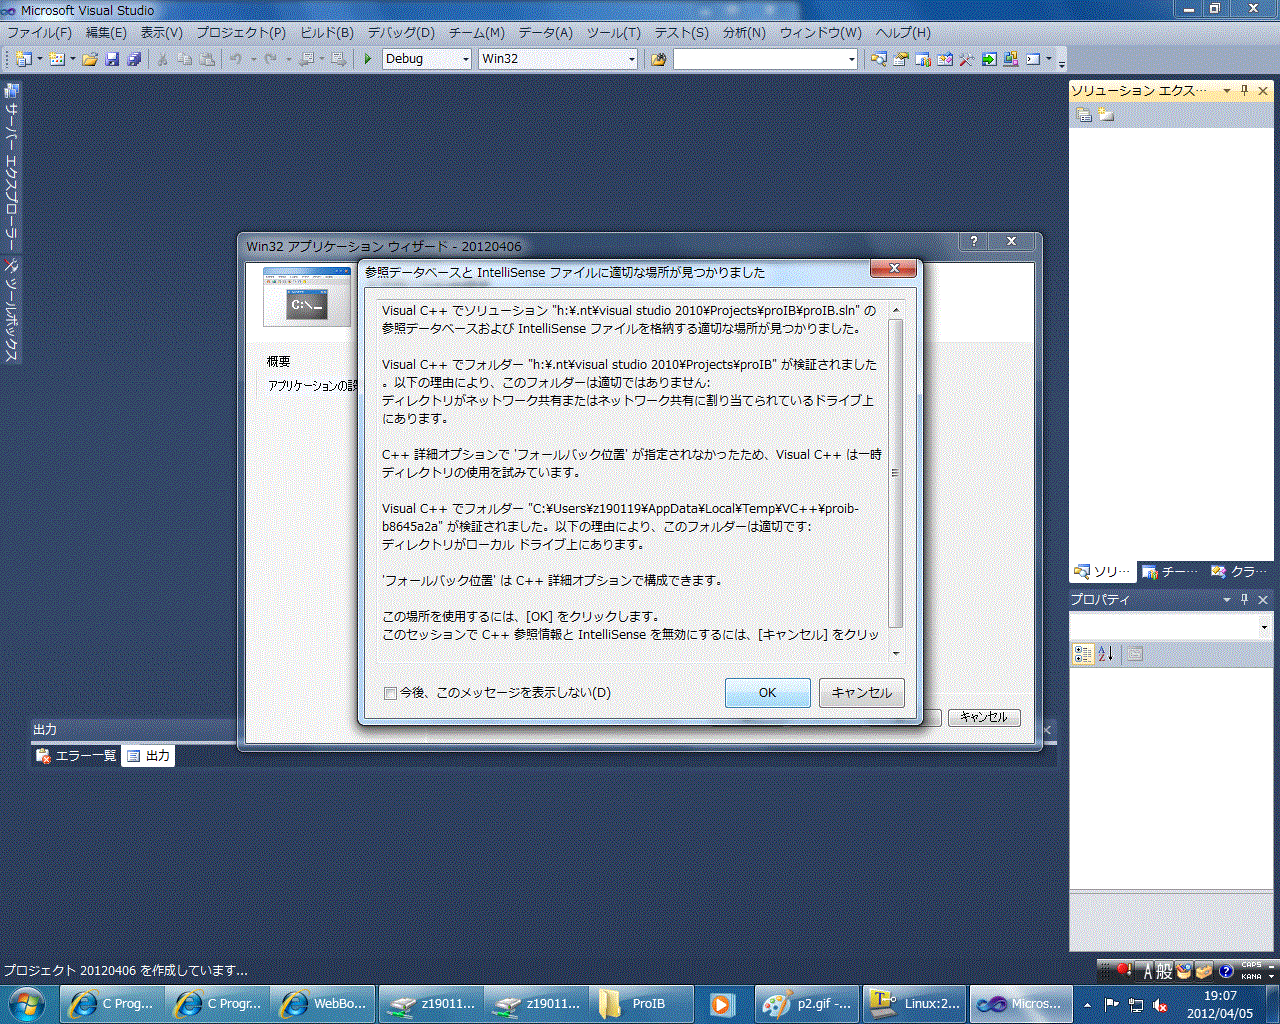This screenshot has height=1024, width=1280.
Task: Select the クラ… Class View tab
Action: (x=1241, y=572)
